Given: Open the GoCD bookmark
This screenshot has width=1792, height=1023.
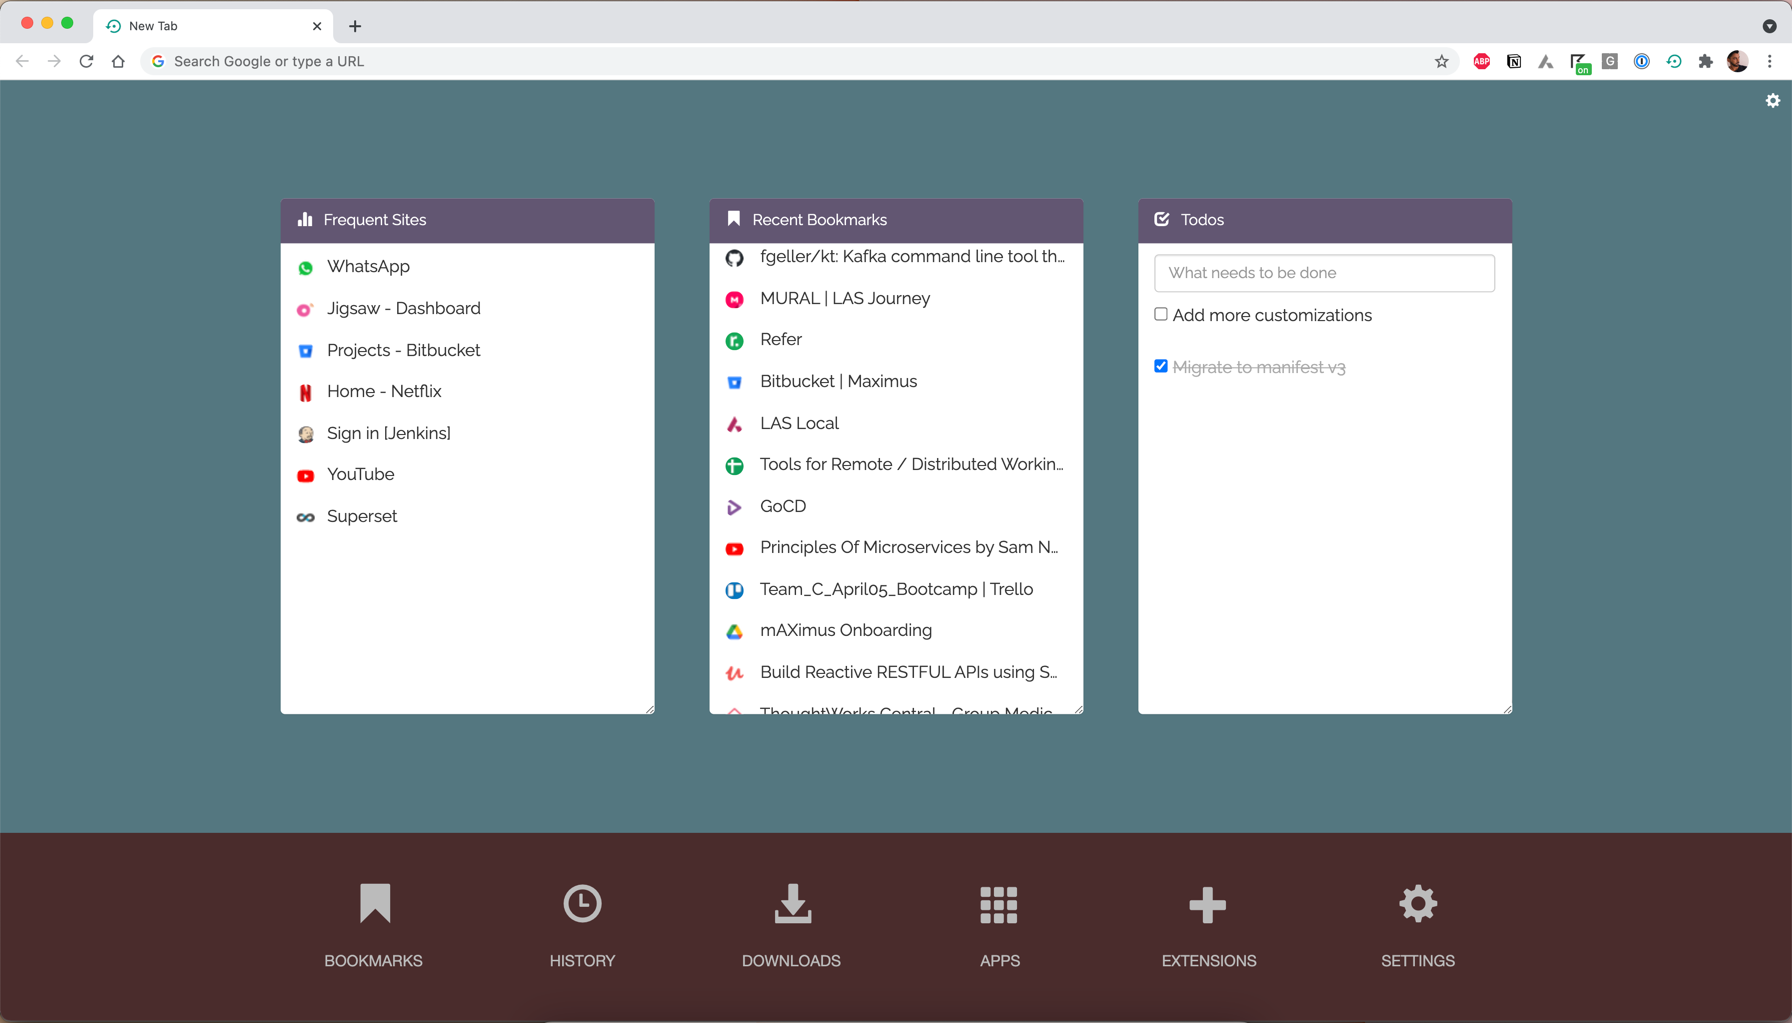Looking at the screenshot, I should pyautogui.click(x=783, y=507).
